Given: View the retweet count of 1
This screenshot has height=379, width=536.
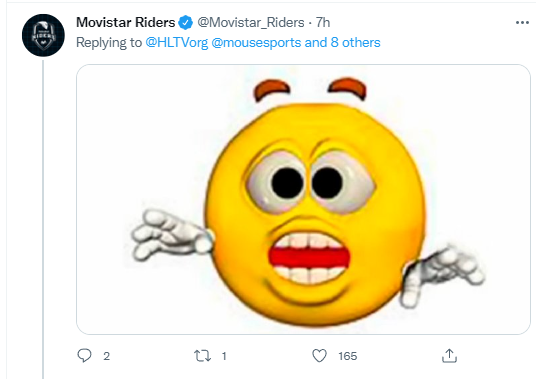Looking at the screenshot, I should [x=224, y=356].
